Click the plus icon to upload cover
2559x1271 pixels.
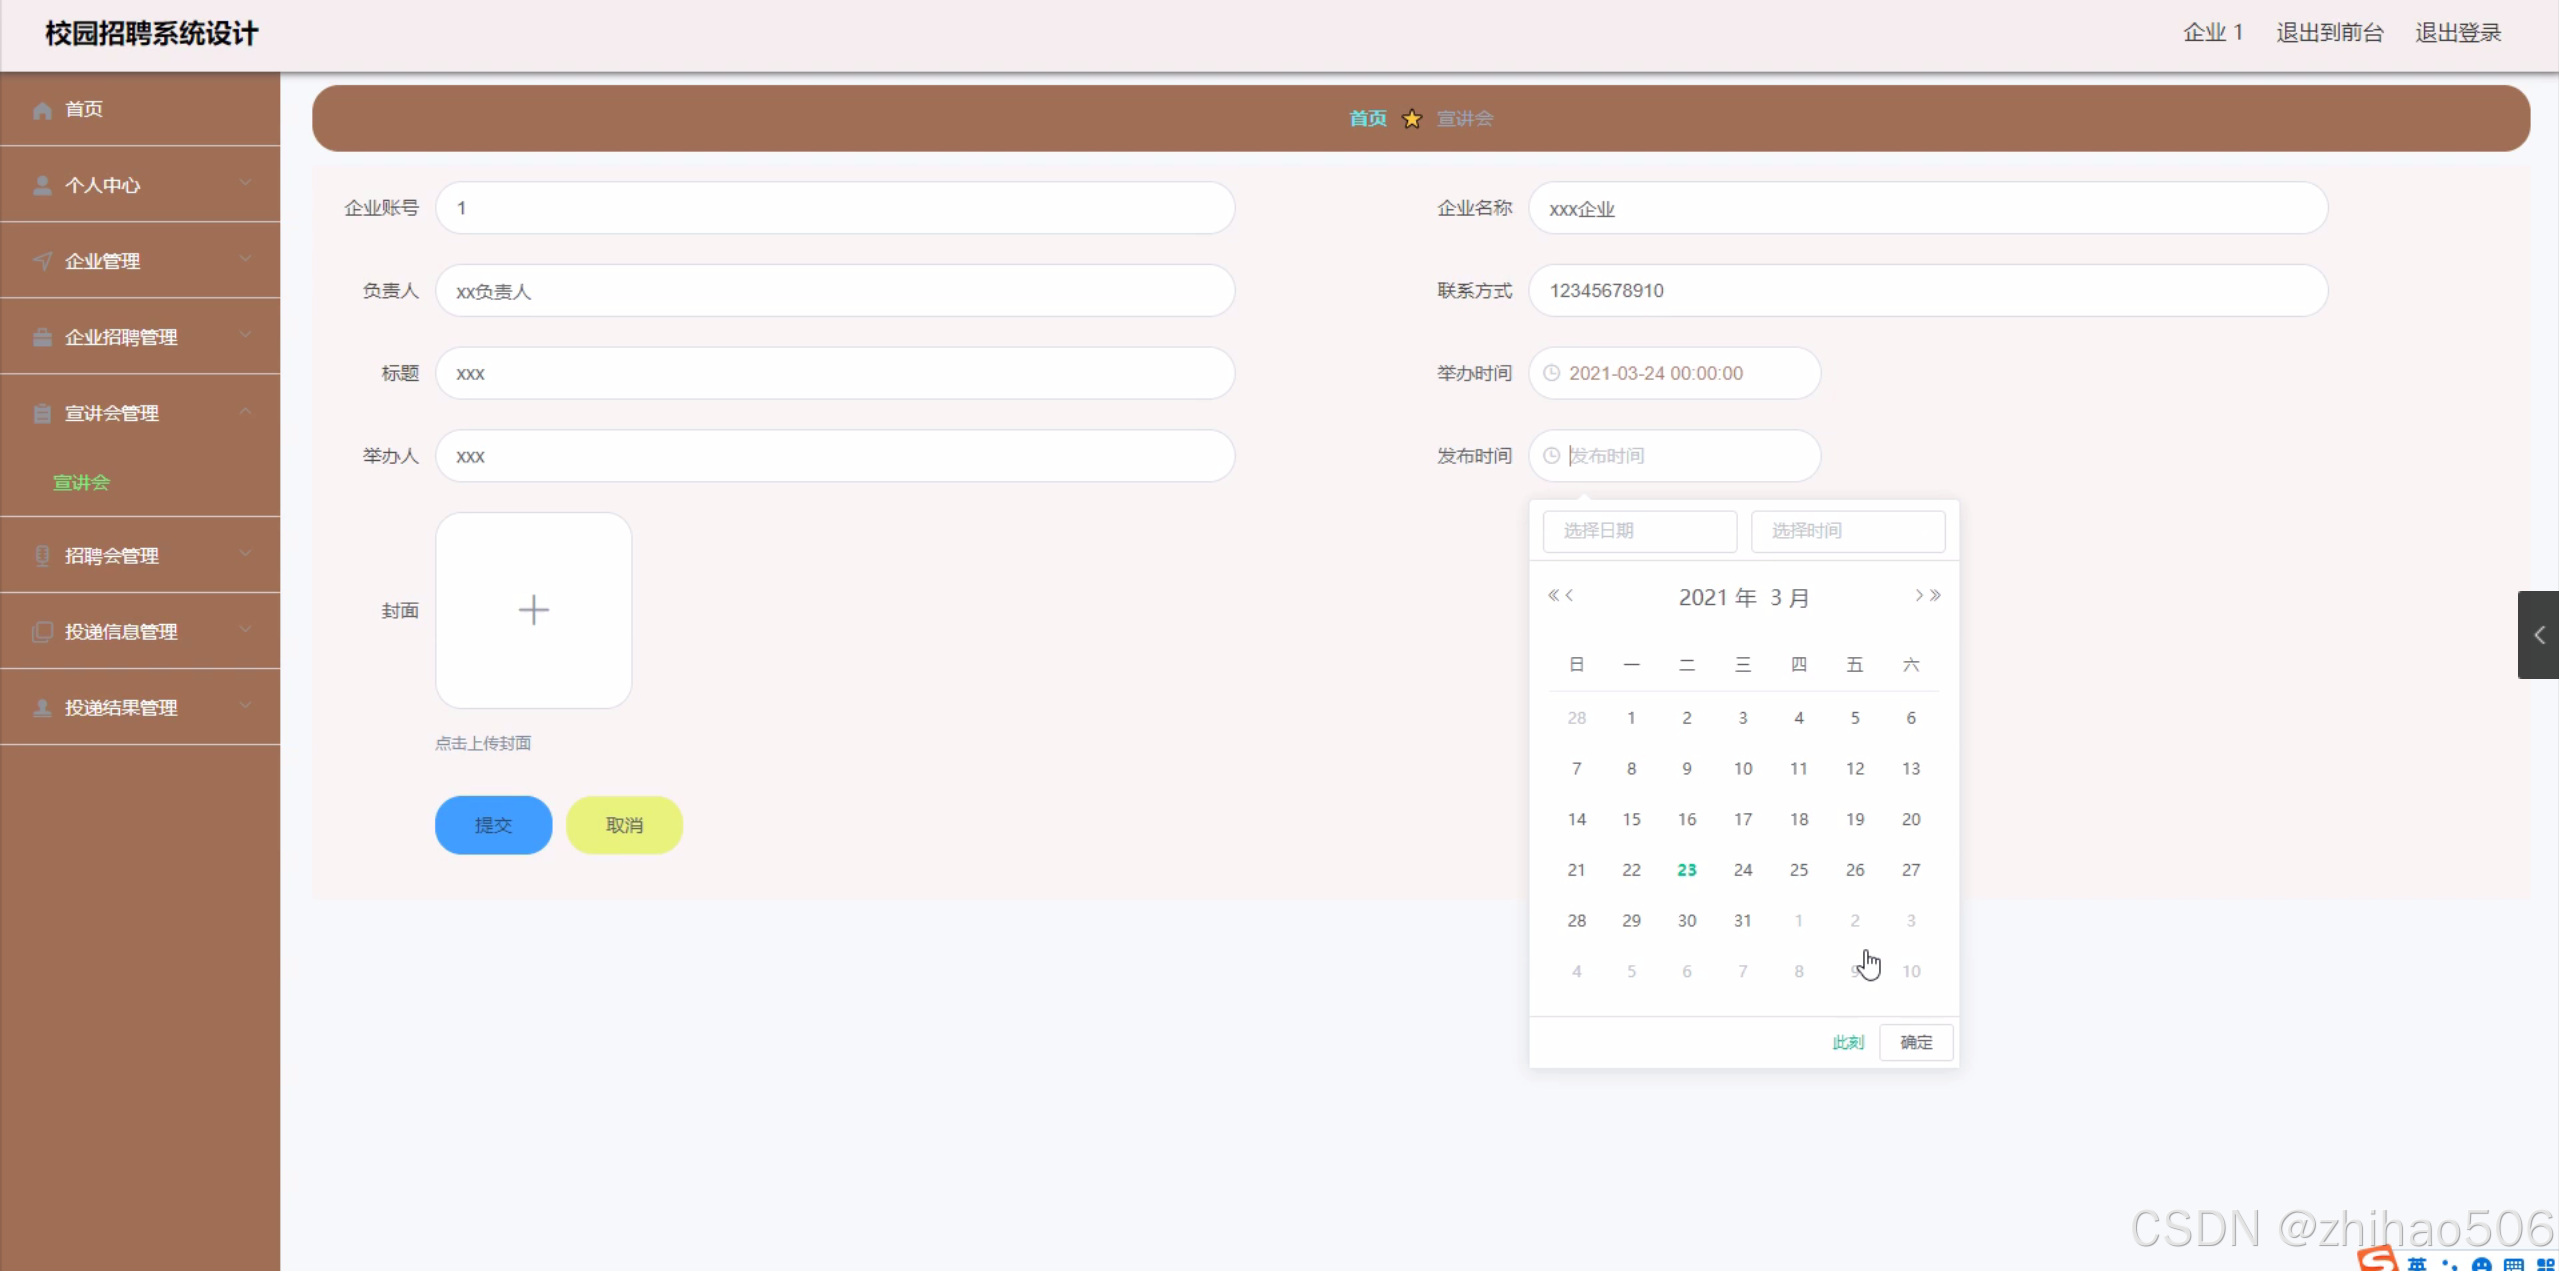coord(533,610)
